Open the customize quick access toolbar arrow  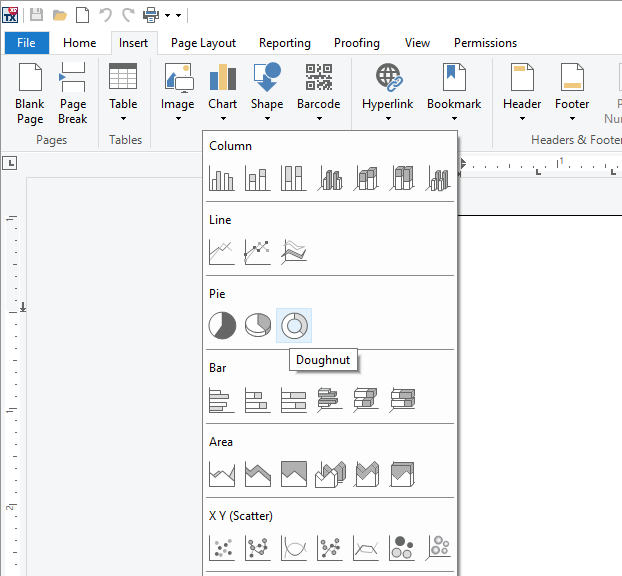[x=179, y=15]
